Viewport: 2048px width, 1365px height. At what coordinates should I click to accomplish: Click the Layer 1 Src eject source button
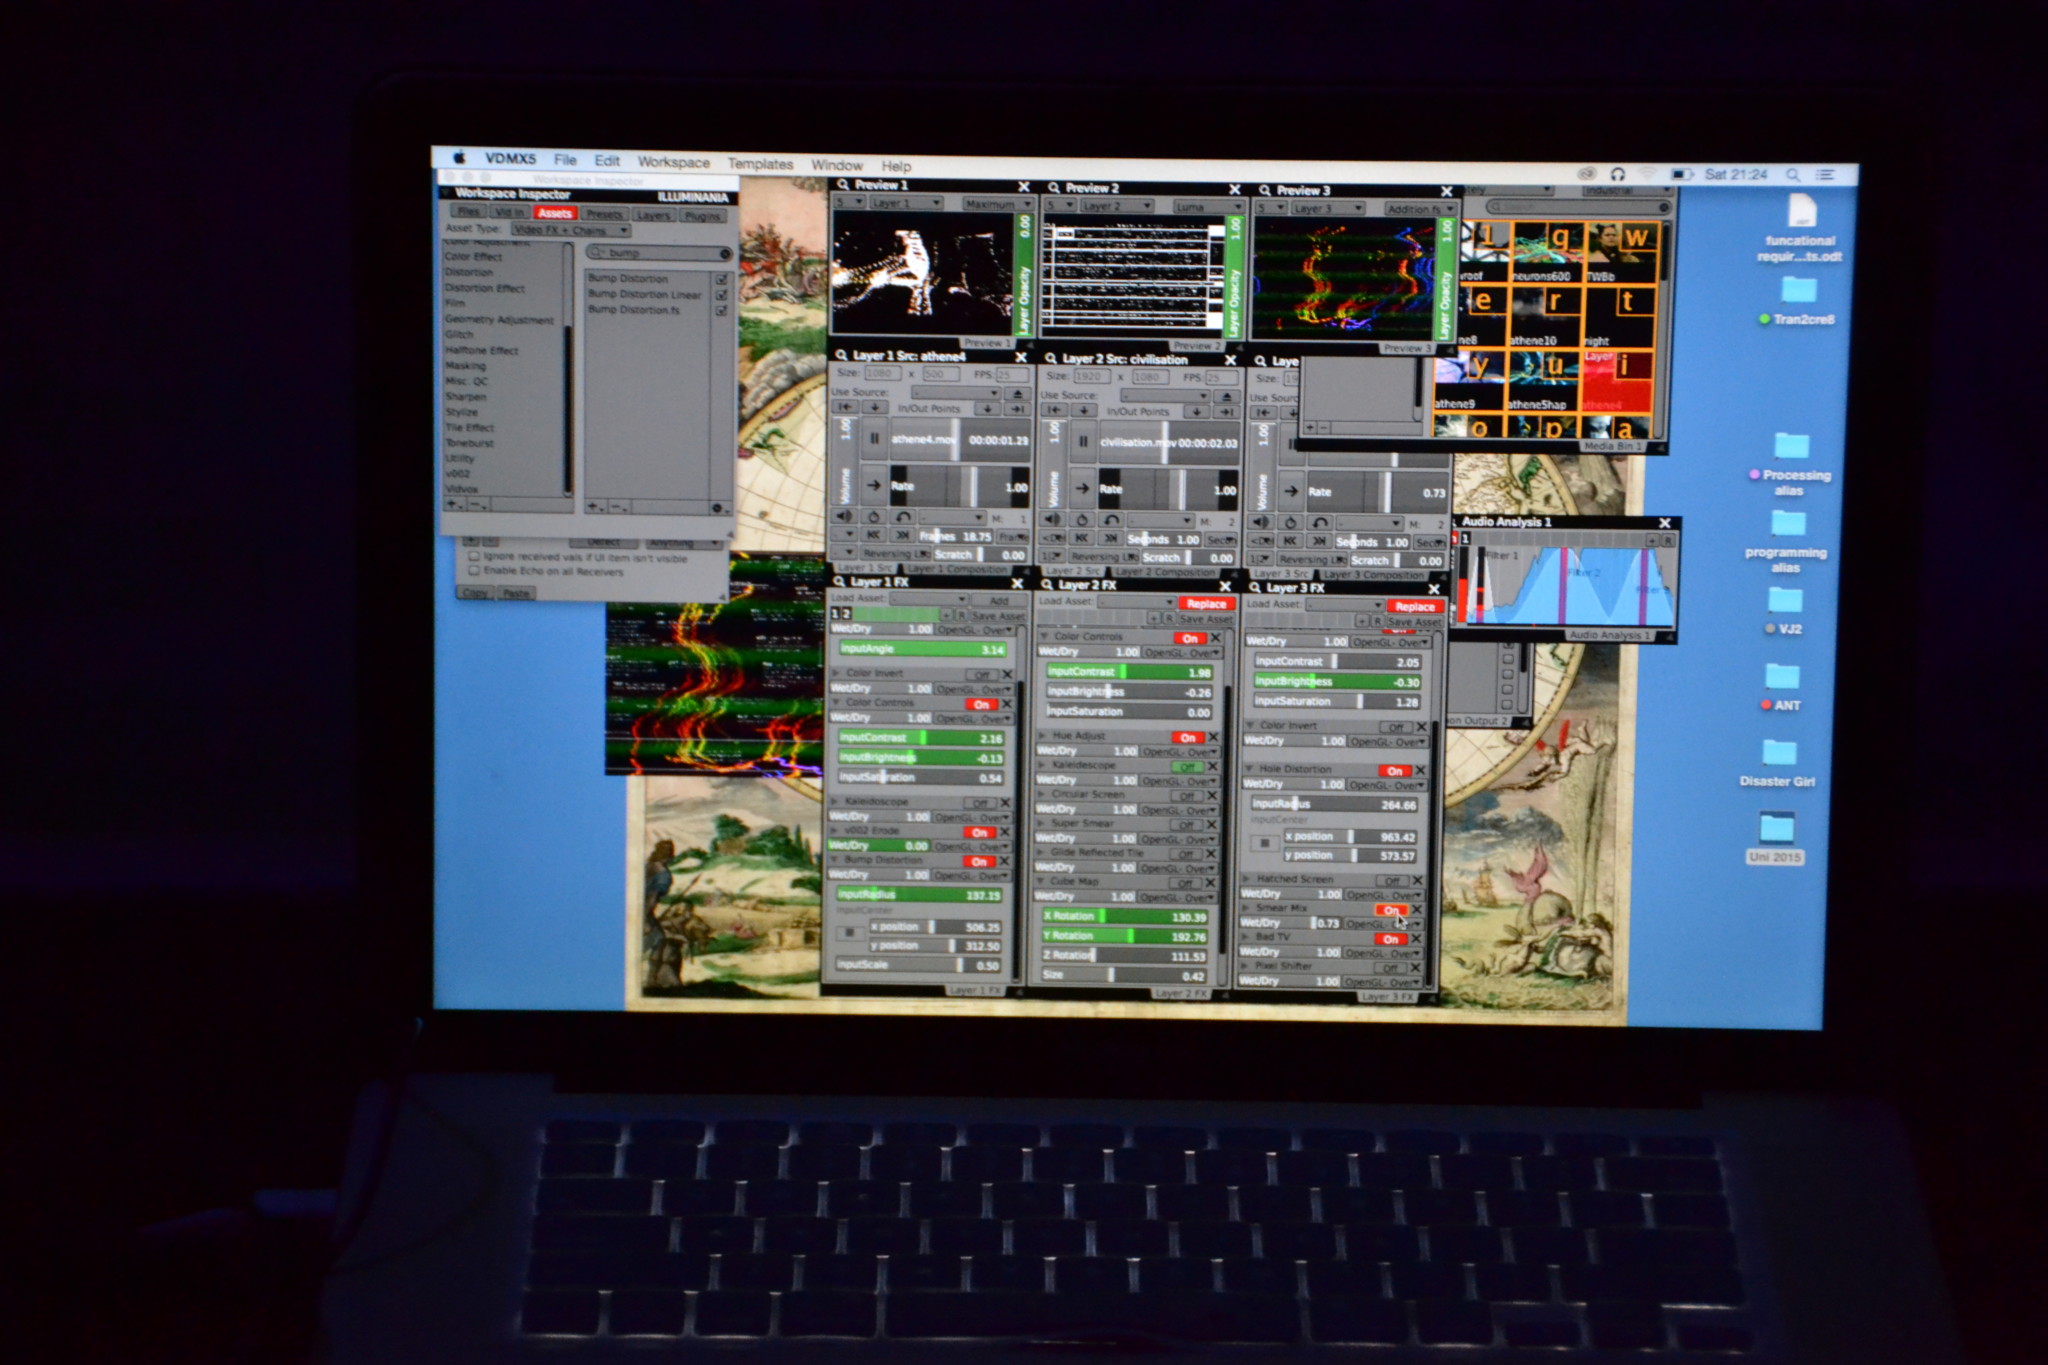[x=1017, y=393]
